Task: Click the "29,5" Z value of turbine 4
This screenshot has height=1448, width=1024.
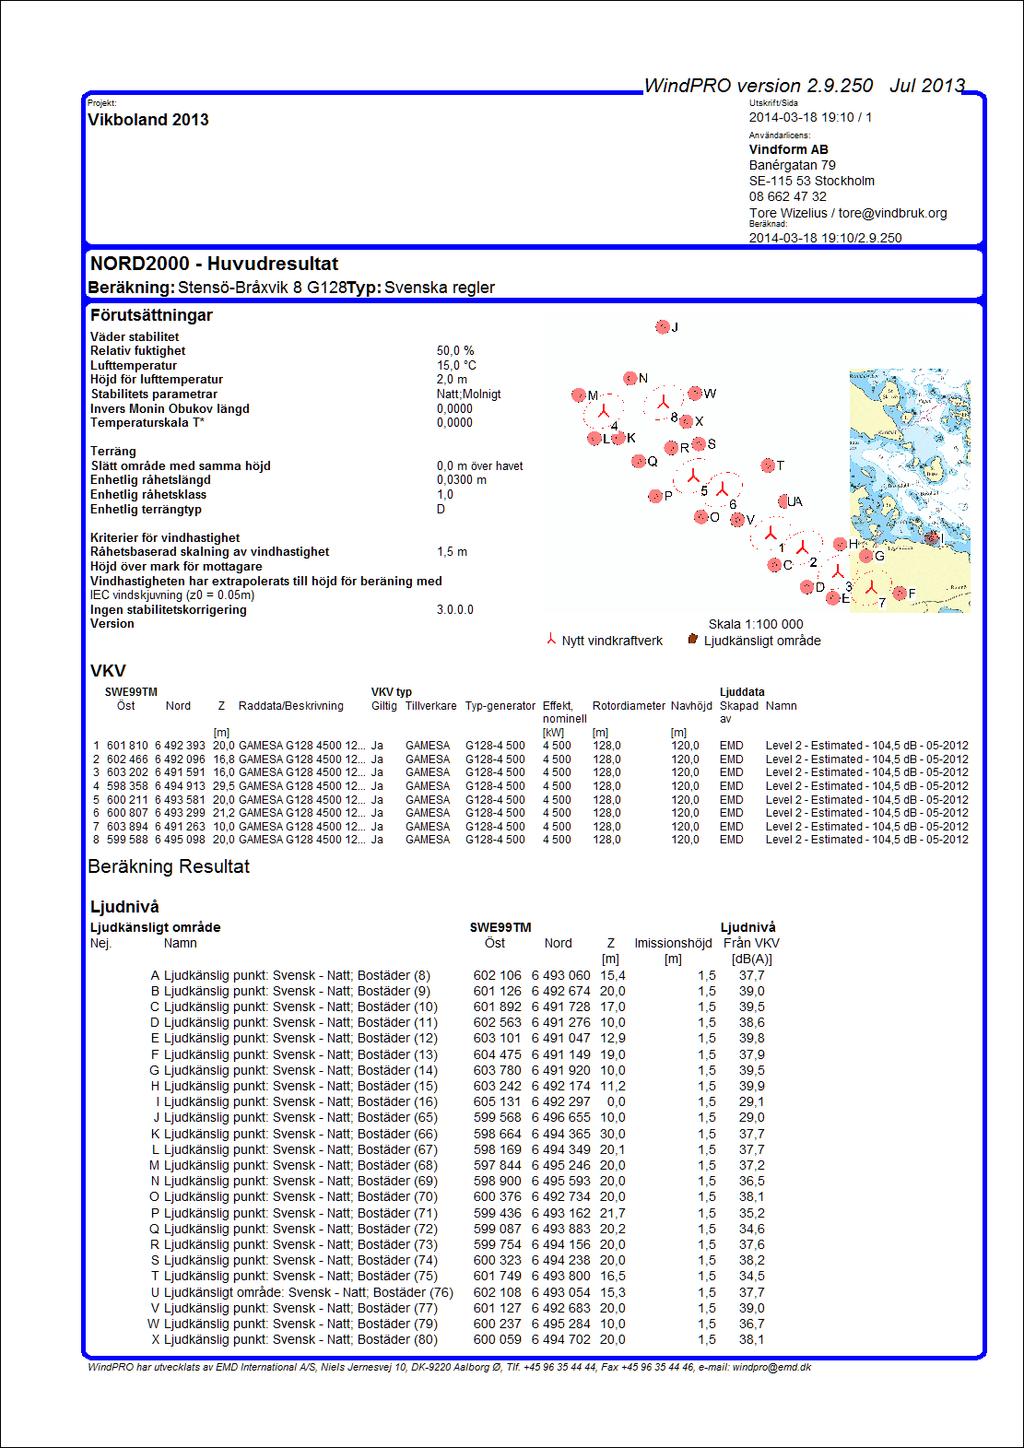Action: [x=222, y=786]
